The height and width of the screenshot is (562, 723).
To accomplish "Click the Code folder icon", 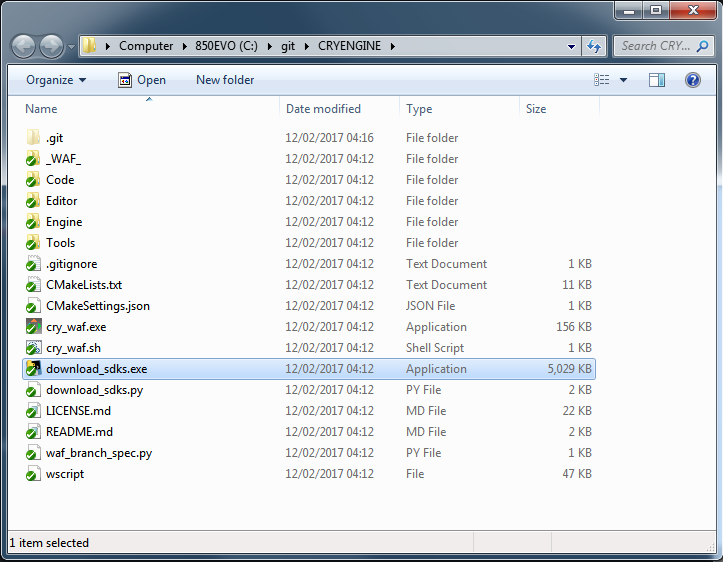I will (x=33, y=180).
